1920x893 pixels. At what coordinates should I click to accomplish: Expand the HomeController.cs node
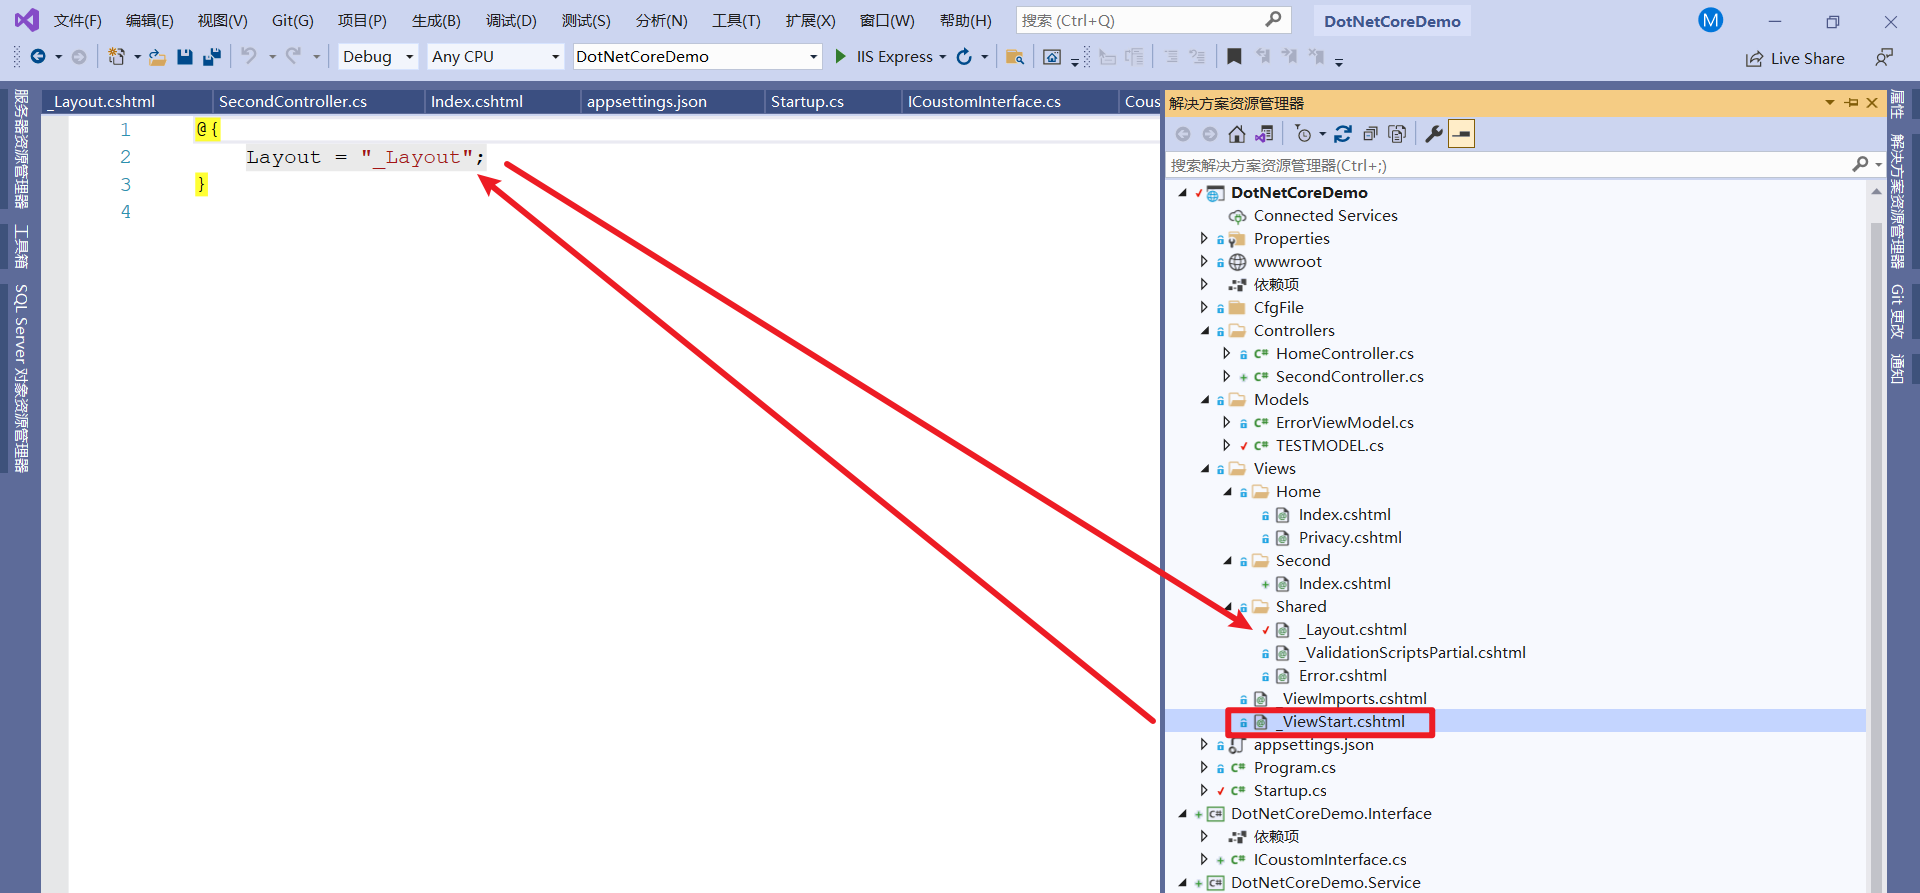(1227, 353)
